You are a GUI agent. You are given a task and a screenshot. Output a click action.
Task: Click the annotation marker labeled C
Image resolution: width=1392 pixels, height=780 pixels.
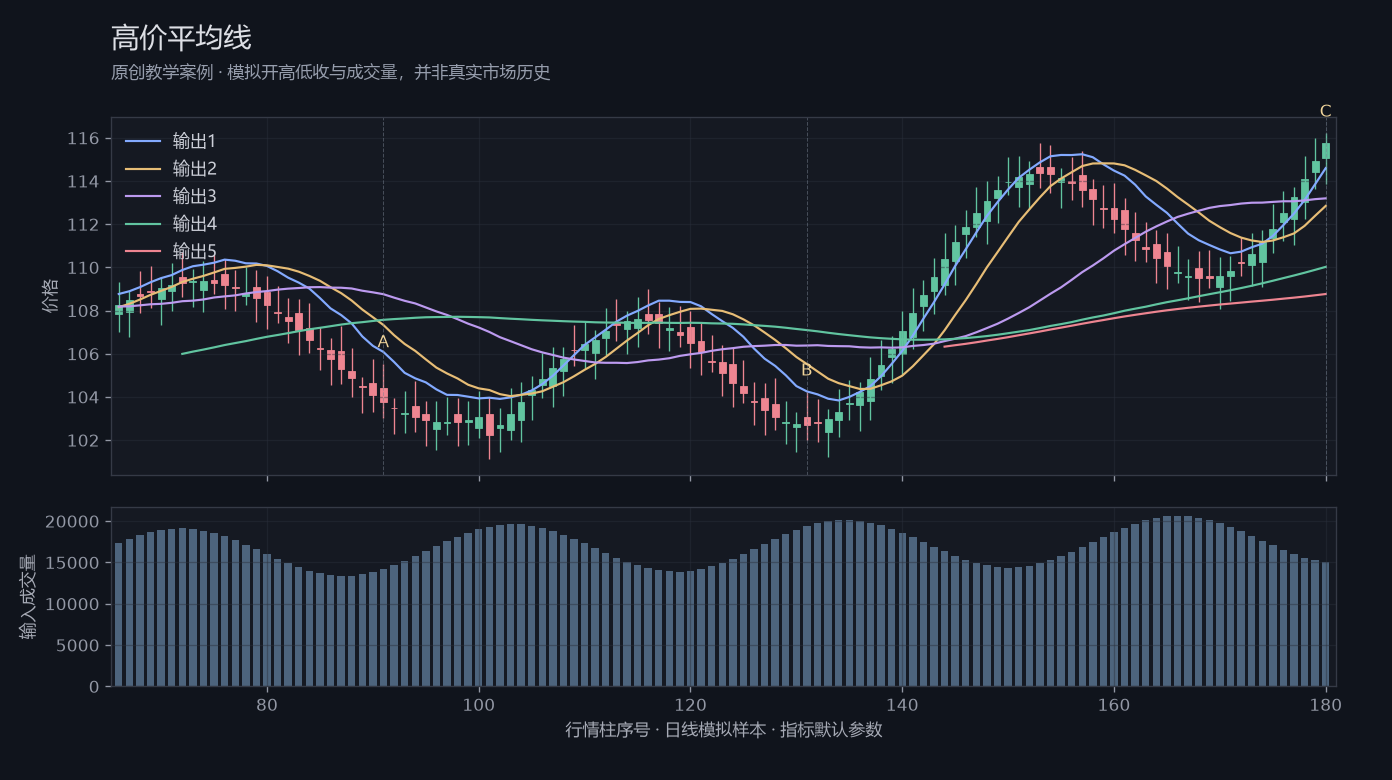(1326, 111)
